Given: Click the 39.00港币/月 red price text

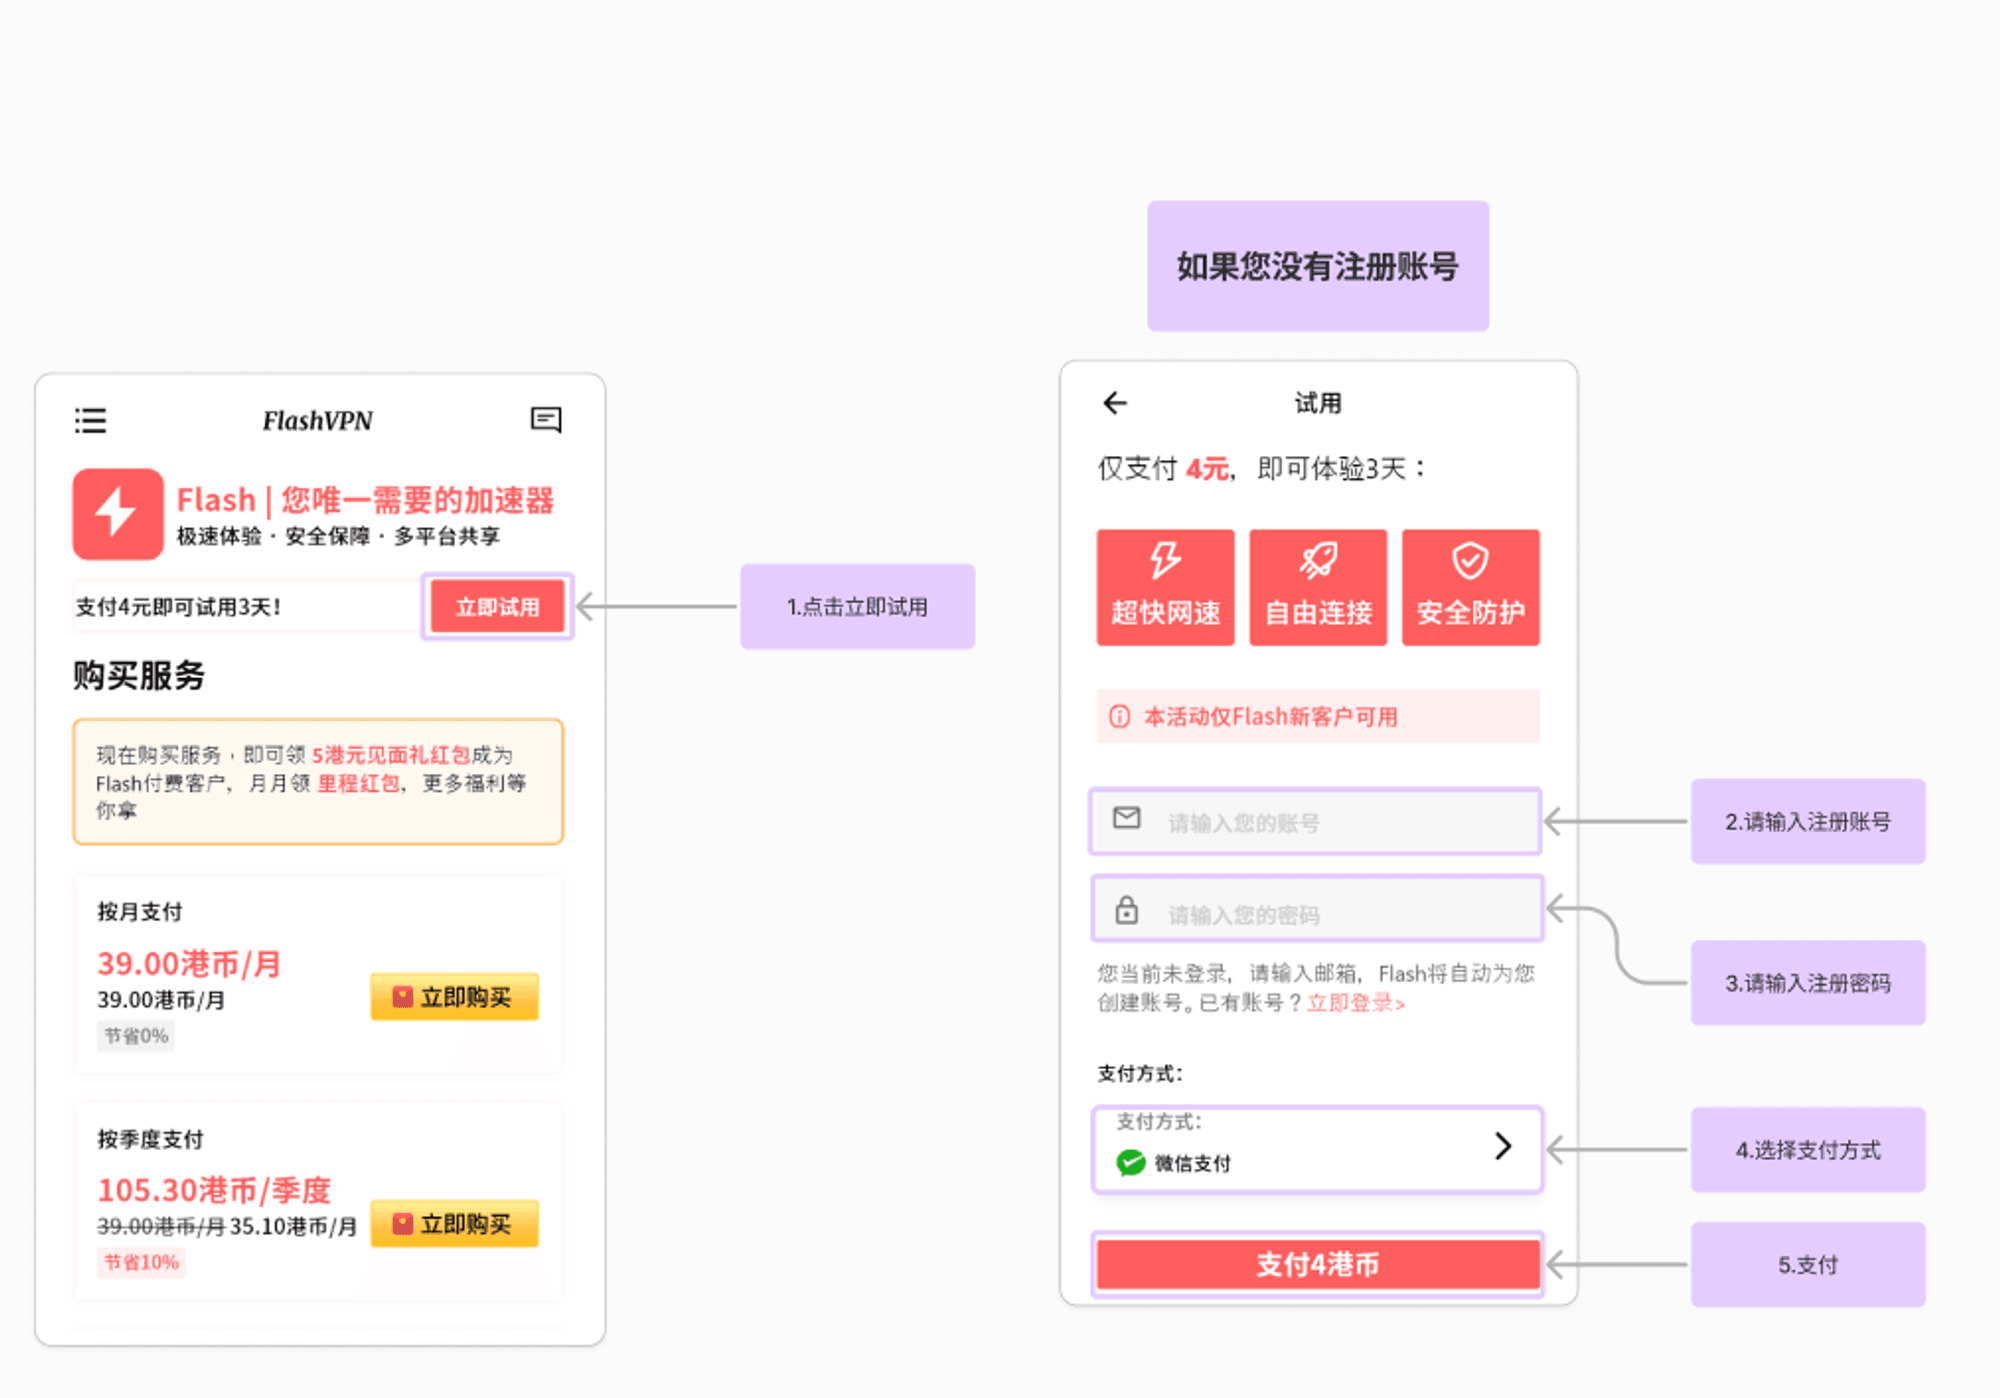Looking at the screenshot, I should pyautogui.click(x=189, y=963).
